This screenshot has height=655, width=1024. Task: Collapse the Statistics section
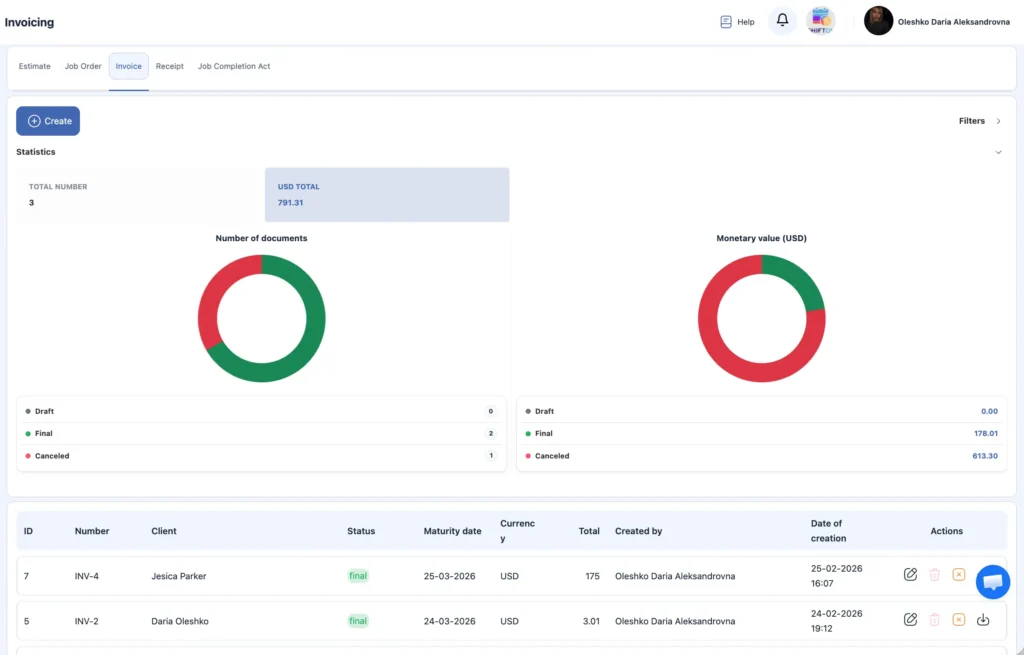click(x=998, y=152)
